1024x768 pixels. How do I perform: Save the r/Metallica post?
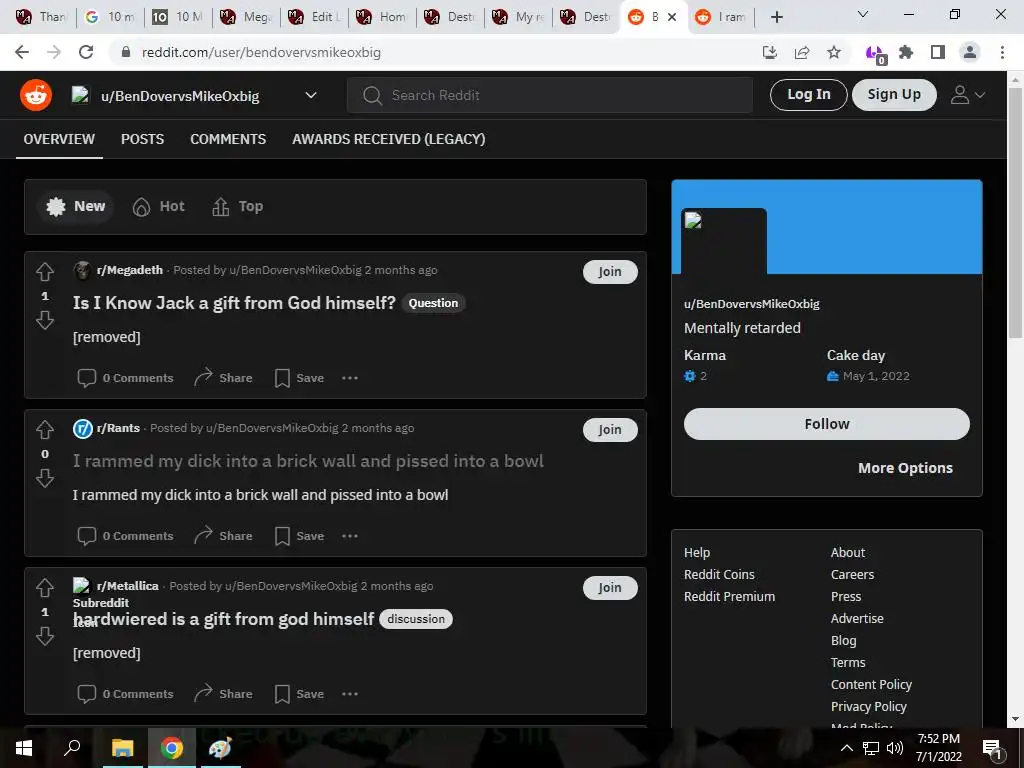[x=299, y=694]
